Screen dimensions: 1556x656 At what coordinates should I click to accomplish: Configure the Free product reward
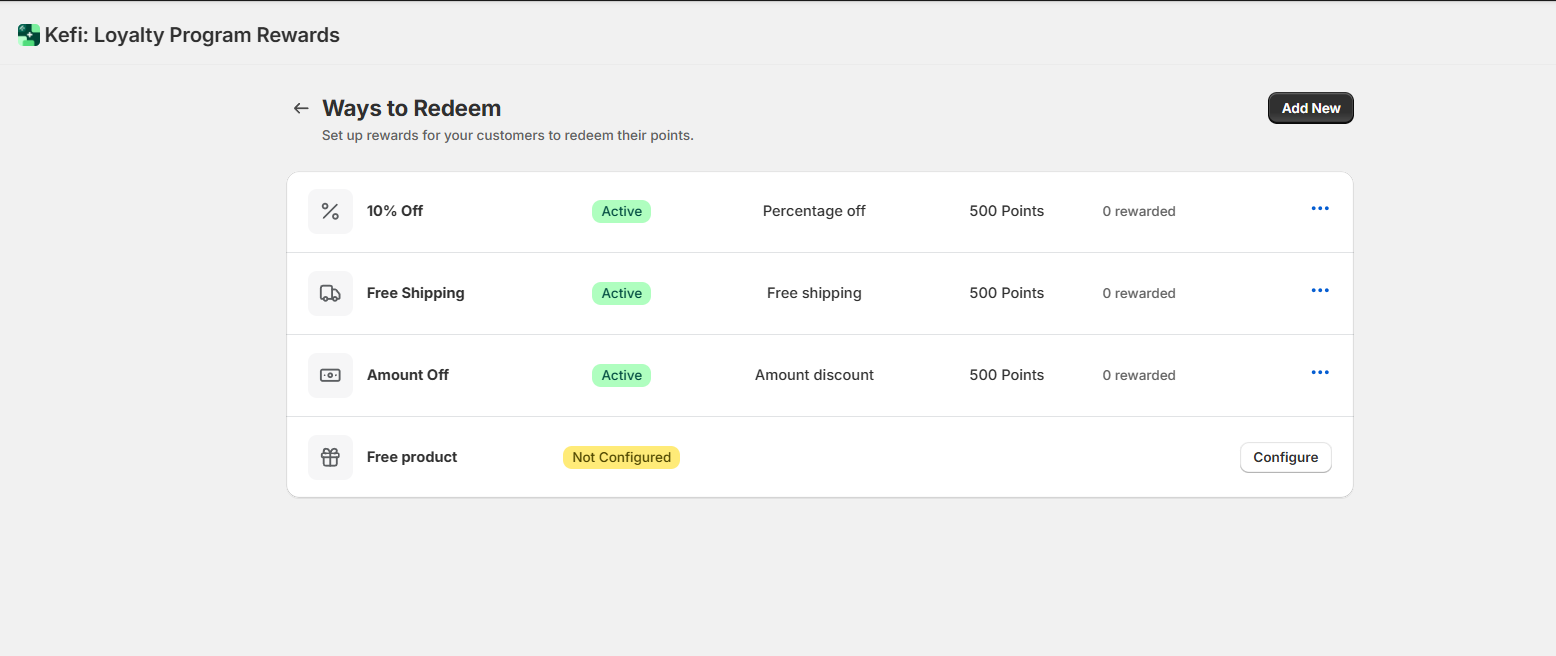(x=1286, y=457)
